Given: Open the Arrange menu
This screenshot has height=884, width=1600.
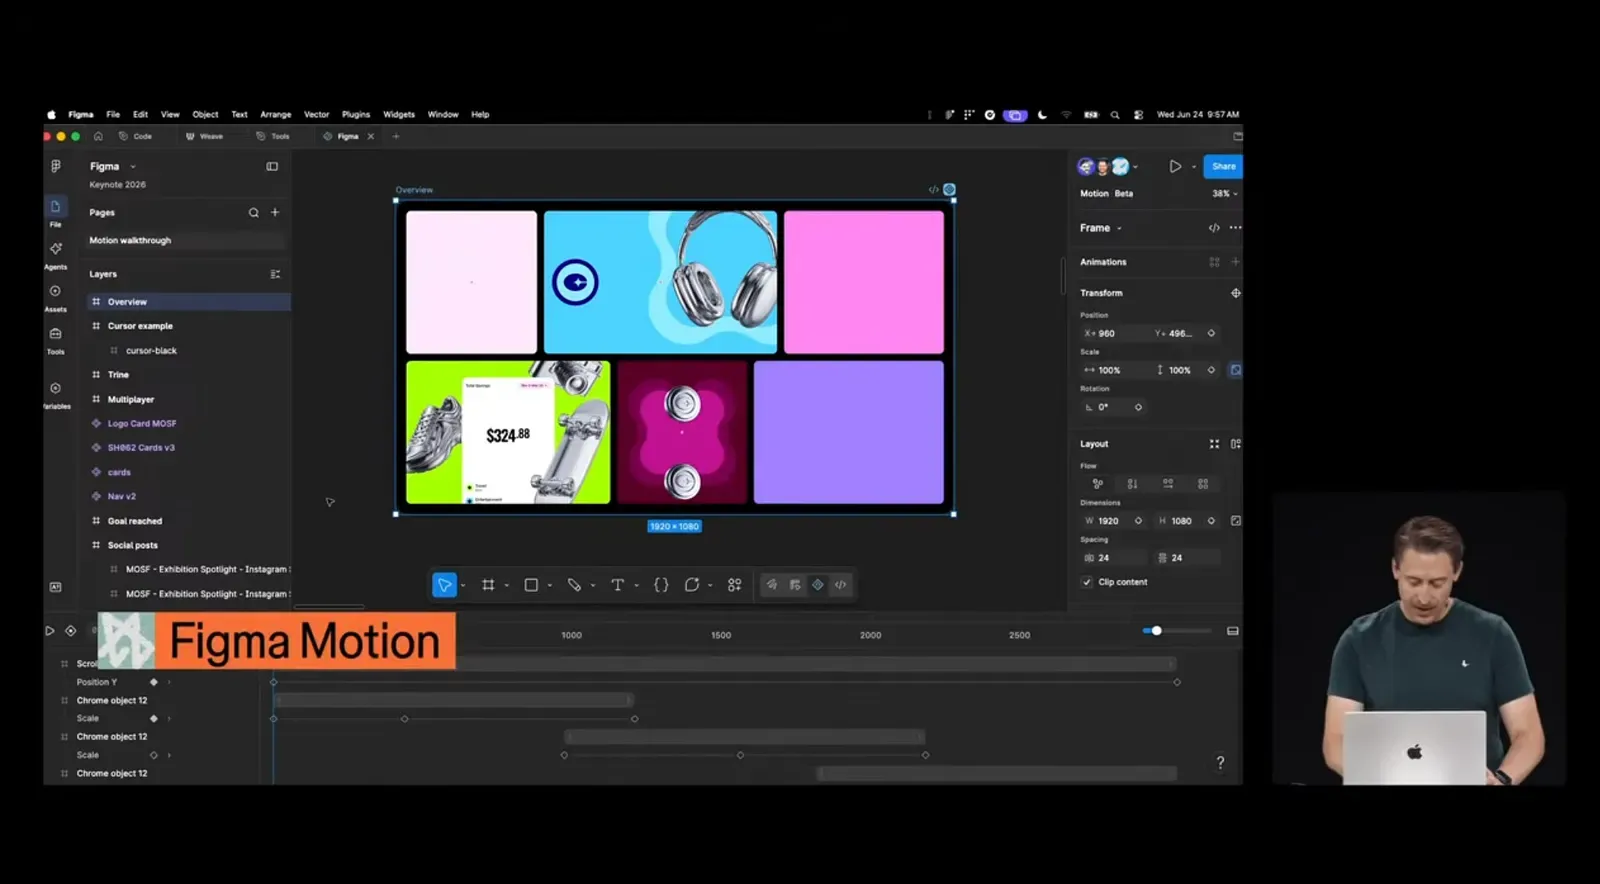Looking at the screenshot, I should [276, 115].
